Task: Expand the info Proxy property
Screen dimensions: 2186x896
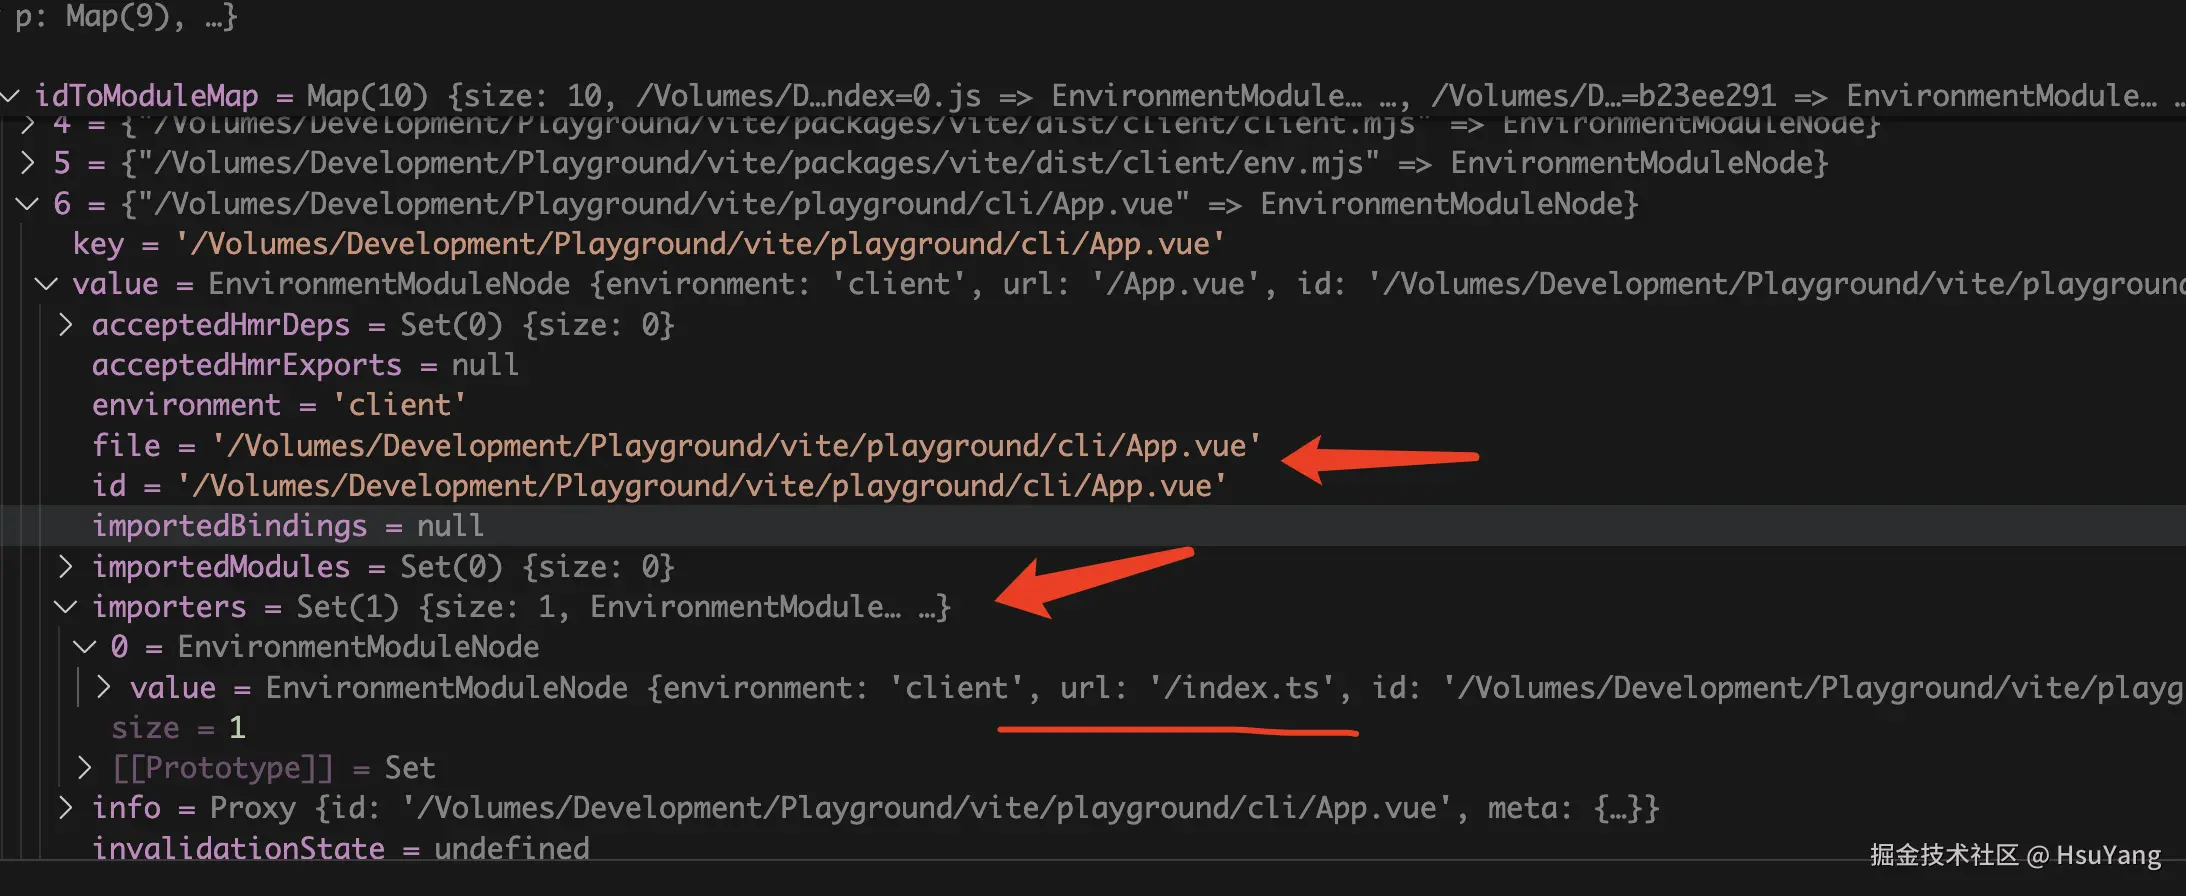Action: 65,808
